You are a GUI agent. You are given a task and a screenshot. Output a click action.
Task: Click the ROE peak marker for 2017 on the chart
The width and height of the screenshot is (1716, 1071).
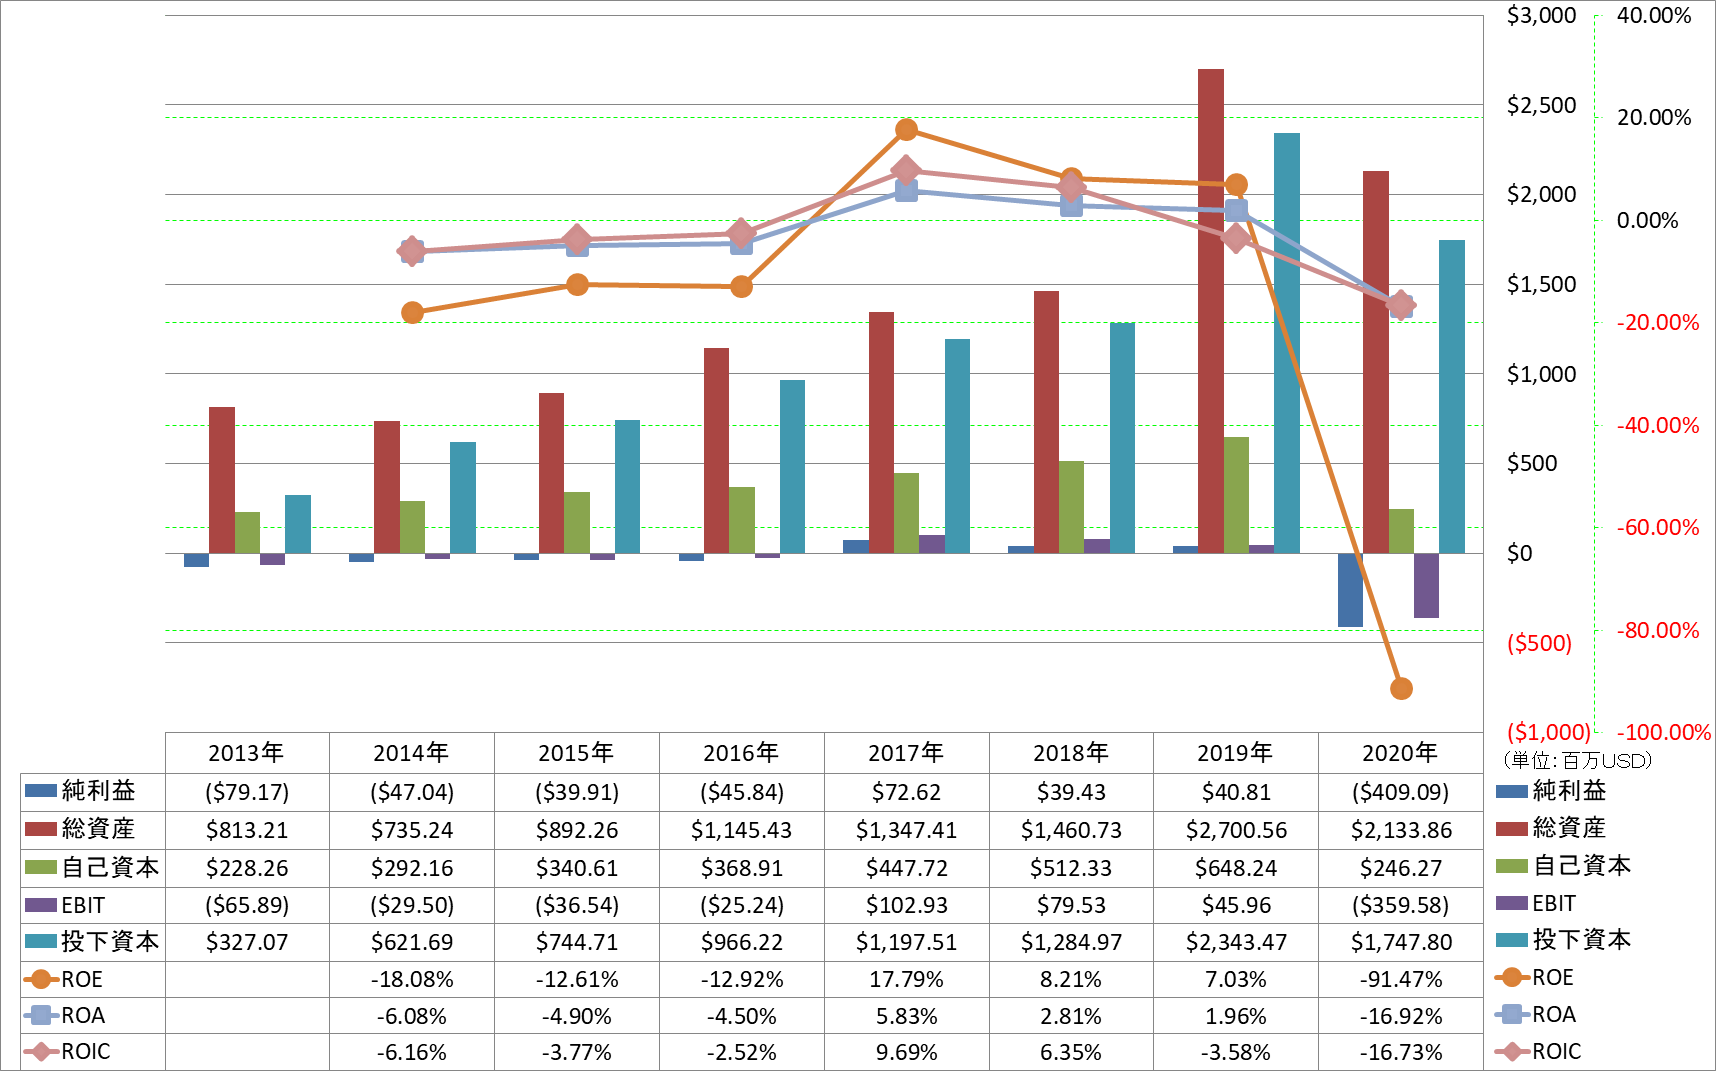click(x=907, y=130)
